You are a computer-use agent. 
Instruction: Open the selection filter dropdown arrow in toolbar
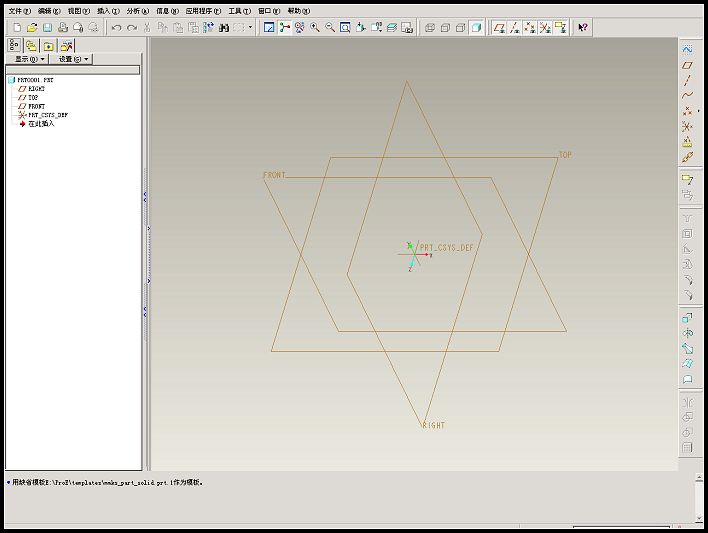pos(250,27)
